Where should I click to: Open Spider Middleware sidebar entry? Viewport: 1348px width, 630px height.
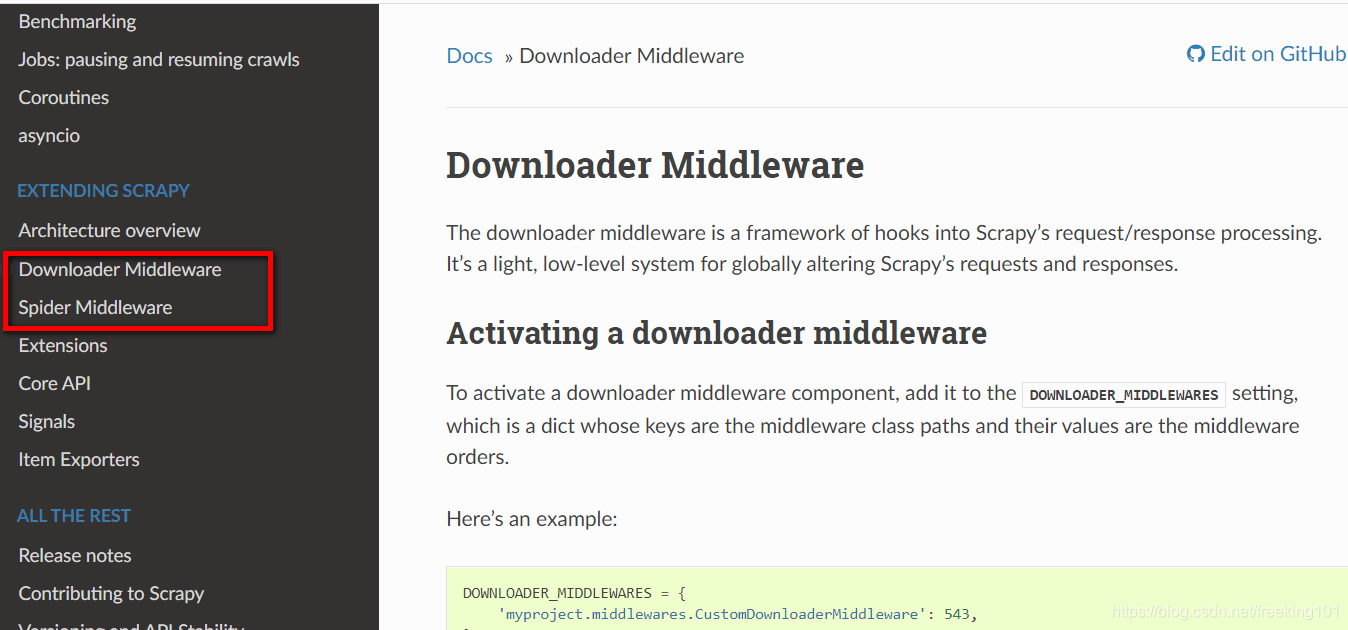(95, 307)
